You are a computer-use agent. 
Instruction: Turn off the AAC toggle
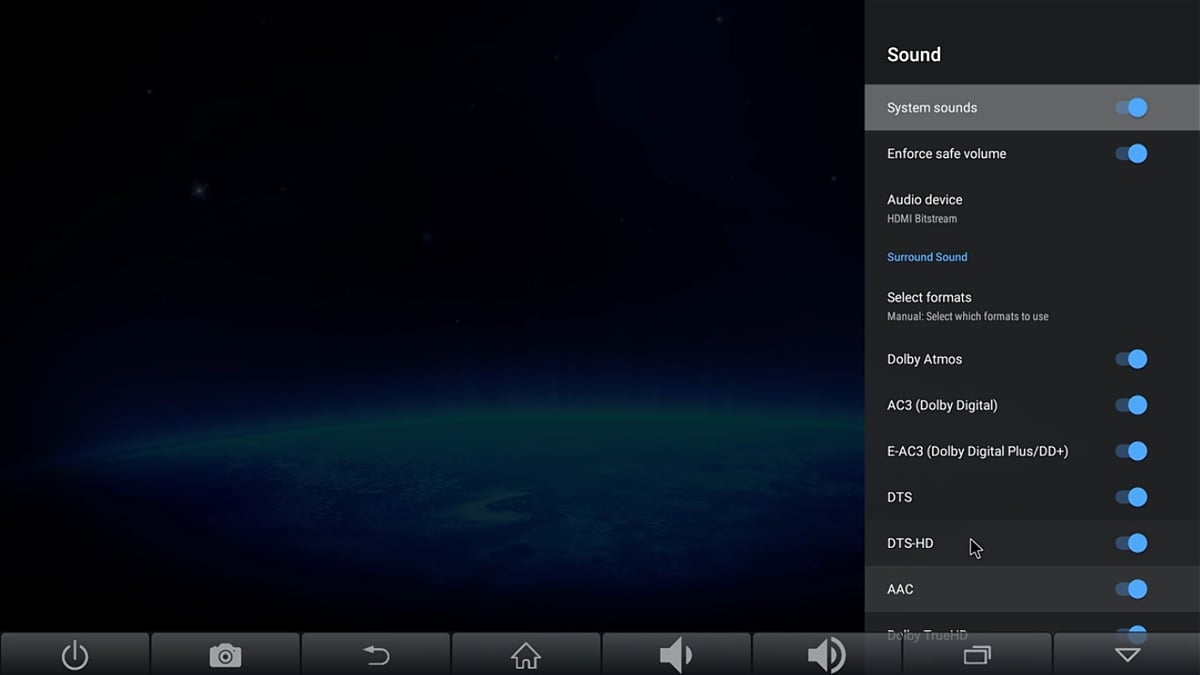click(1131, 589)
